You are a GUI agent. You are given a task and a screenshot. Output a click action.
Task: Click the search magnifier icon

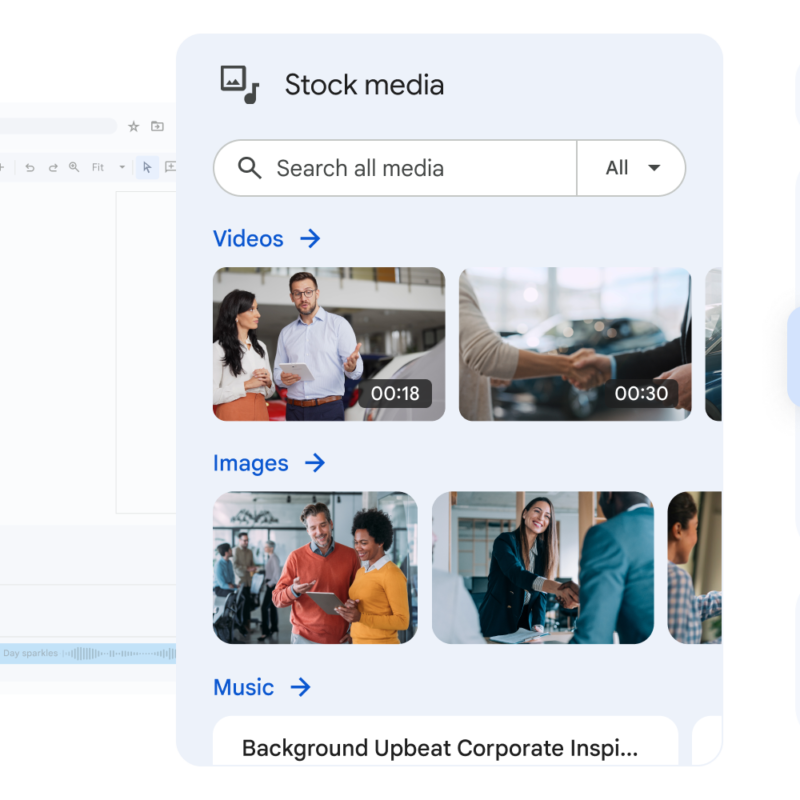[250, 168]
